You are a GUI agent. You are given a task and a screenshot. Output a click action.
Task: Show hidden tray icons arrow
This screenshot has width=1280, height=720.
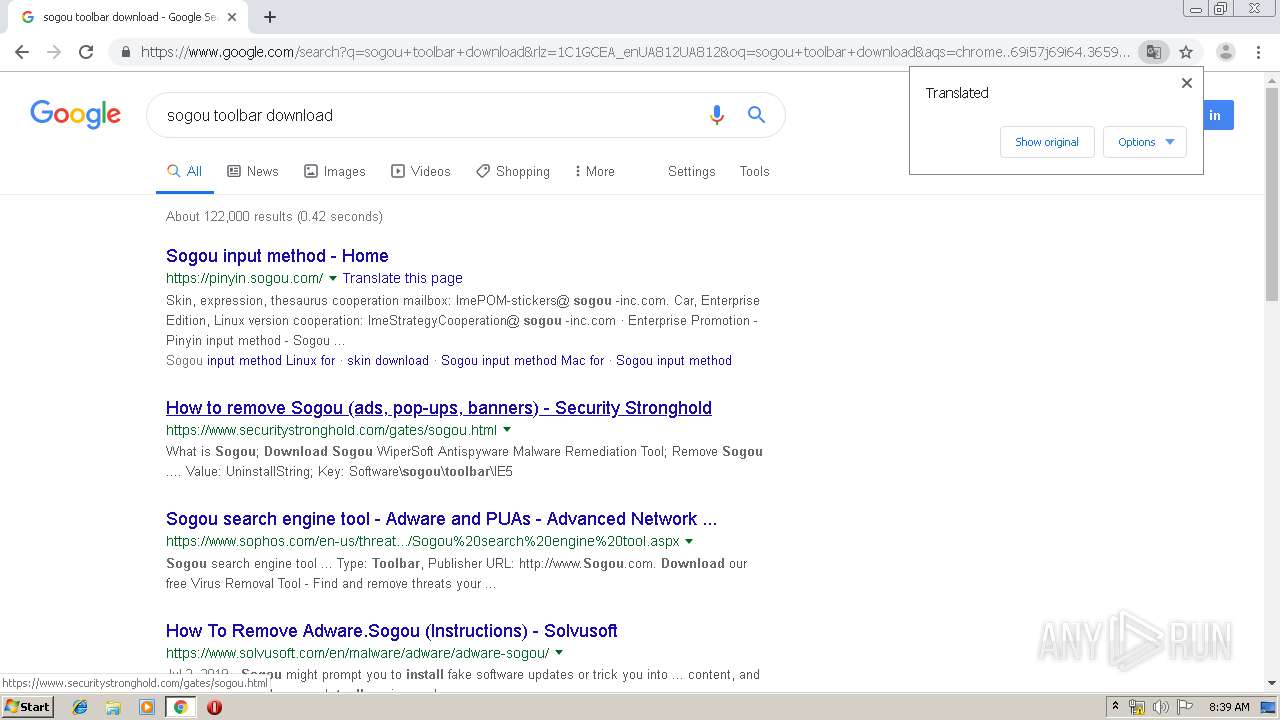click(x=1115, y=707)
